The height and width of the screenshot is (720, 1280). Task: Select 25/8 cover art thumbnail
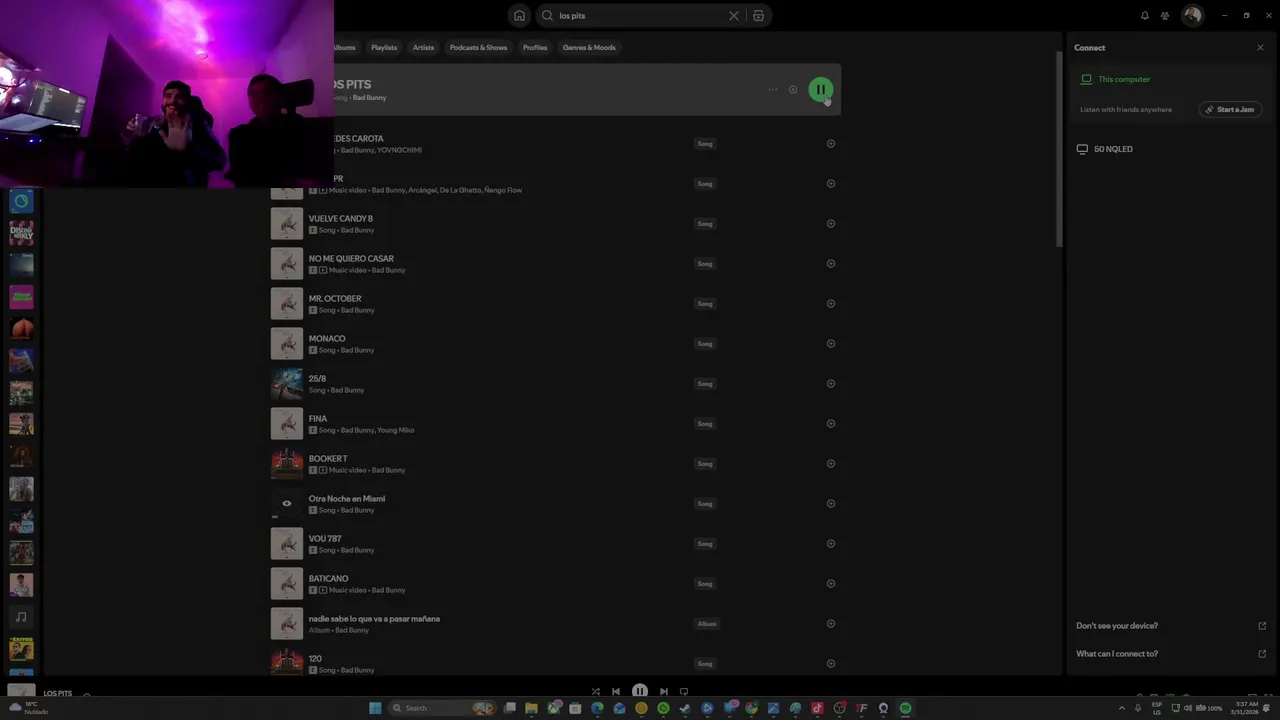pos(287,384)
